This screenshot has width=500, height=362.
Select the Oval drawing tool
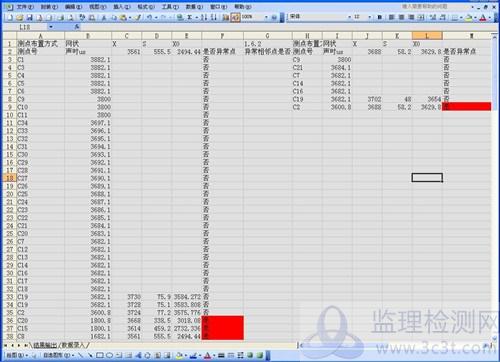(x=109, y=355)
